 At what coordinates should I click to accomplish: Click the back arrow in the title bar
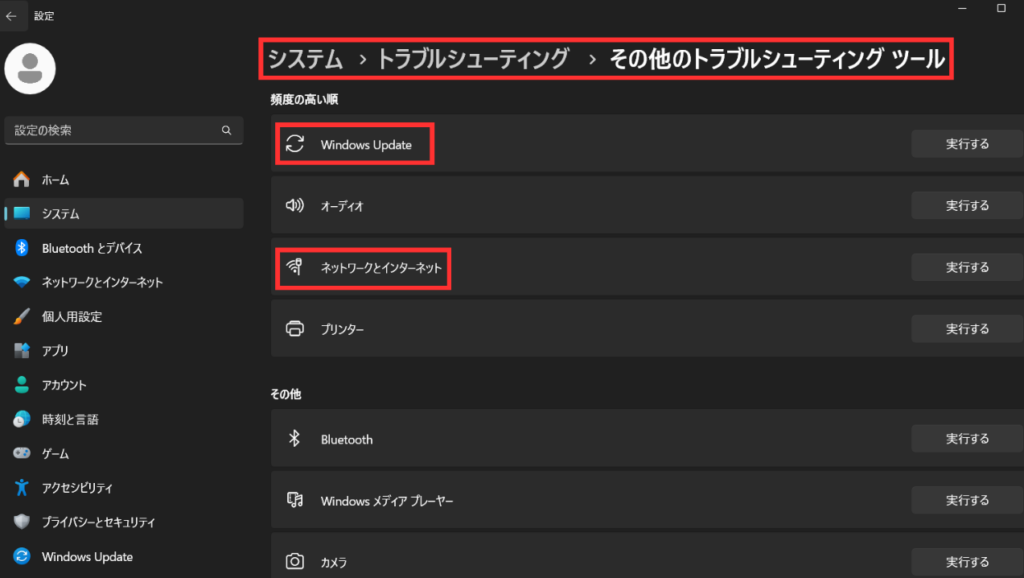click(x=11, y=16)
